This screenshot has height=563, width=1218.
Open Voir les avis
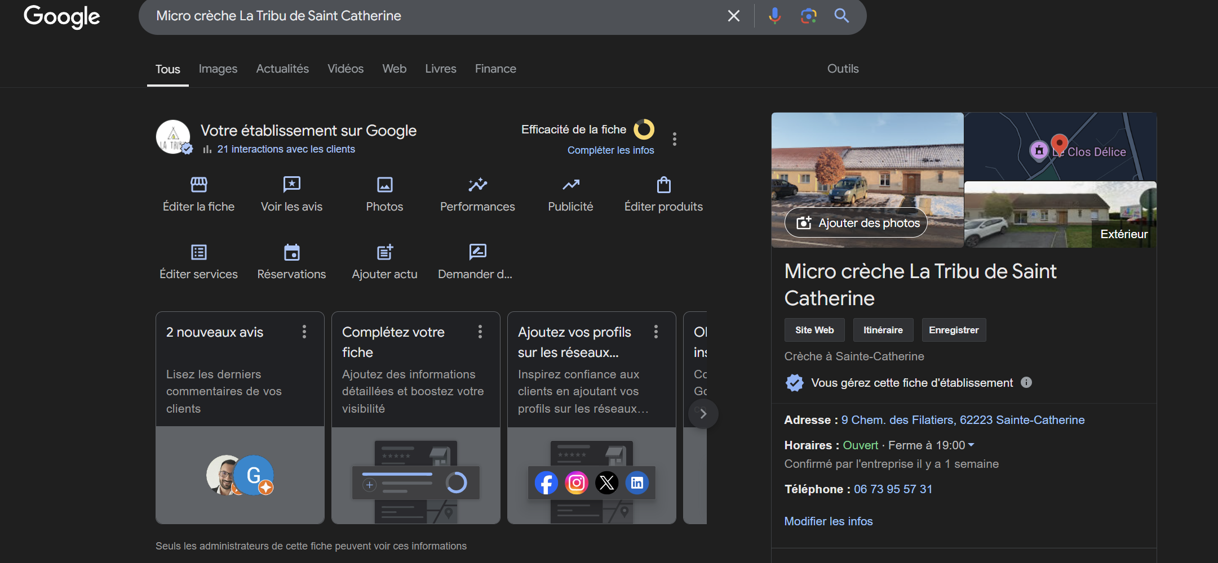291,194
